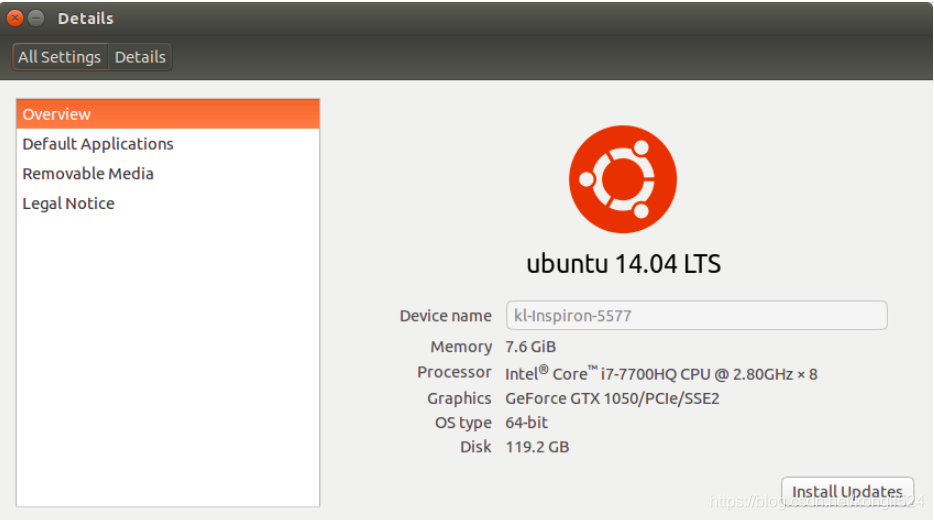Click the ubuntu 14.04 LTS heading
934x520 pixels.
click(x=623, y=264)
